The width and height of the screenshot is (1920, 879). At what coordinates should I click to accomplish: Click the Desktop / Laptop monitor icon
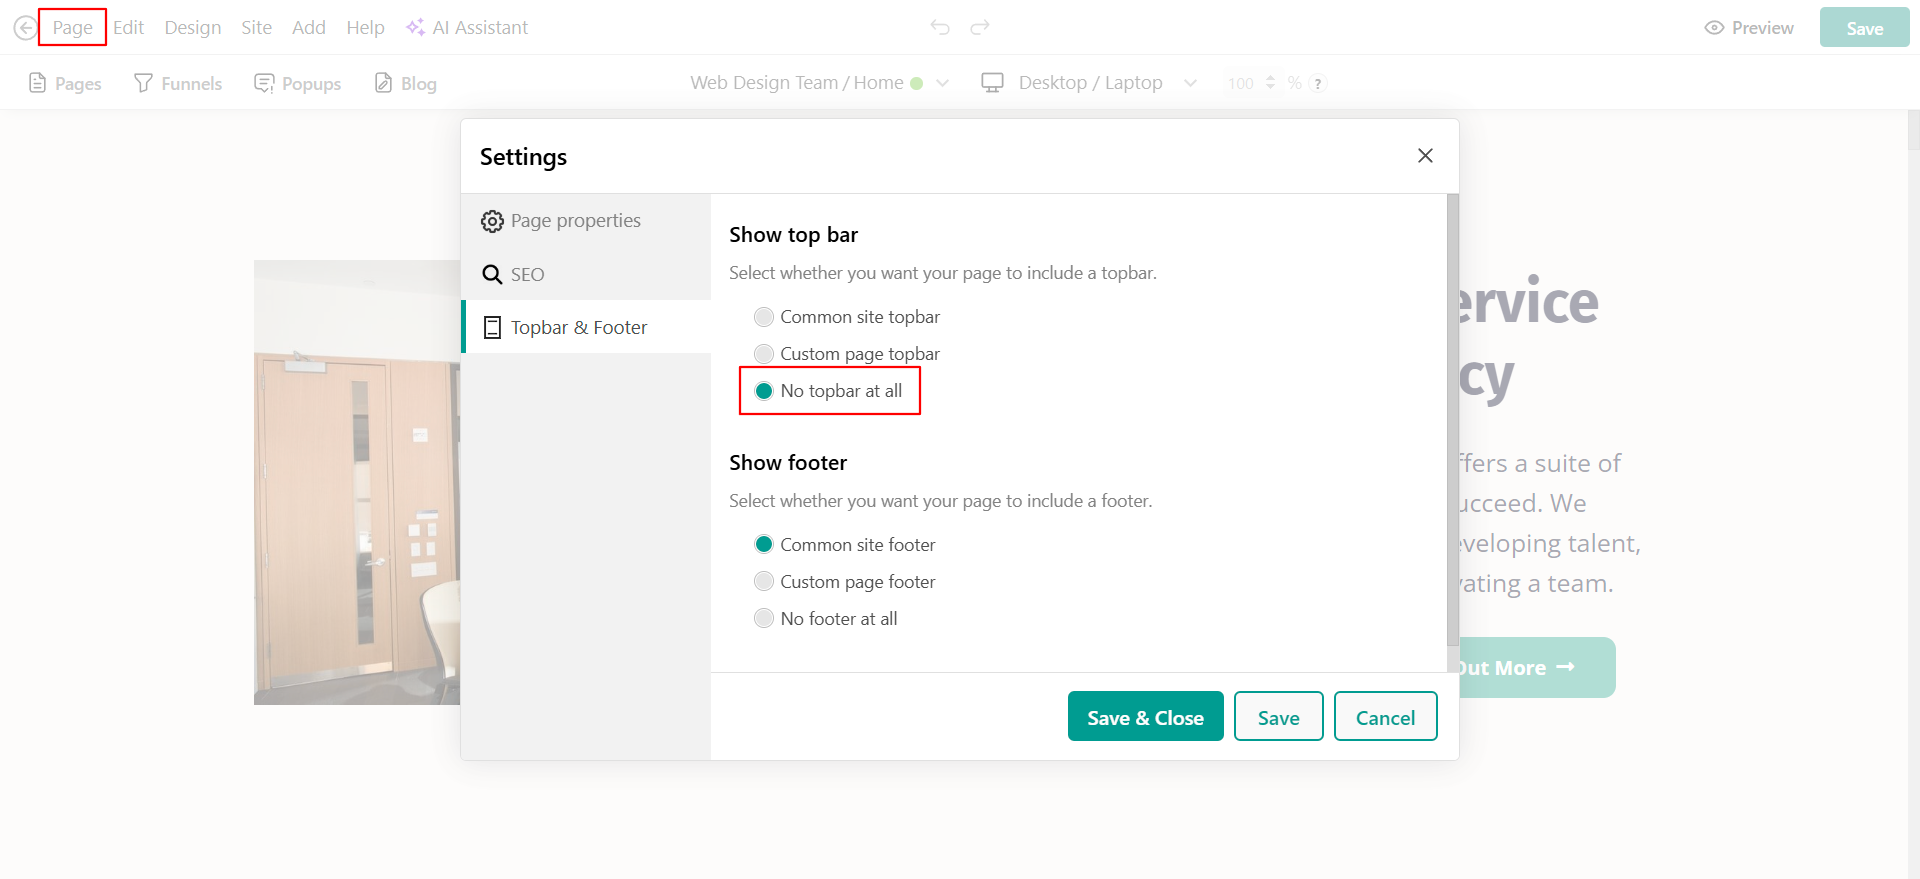point(992,83)
